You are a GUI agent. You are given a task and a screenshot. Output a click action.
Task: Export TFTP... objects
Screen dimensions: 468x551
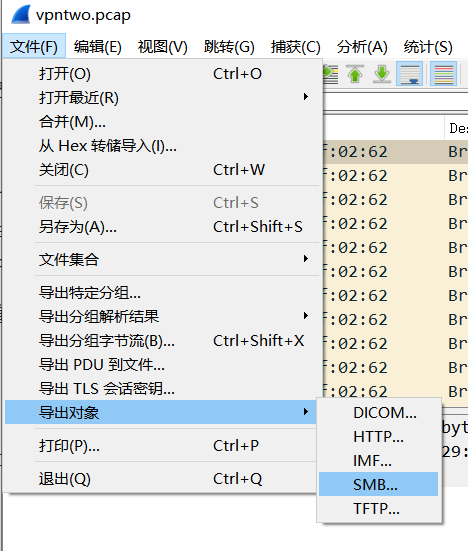[379, 508]
